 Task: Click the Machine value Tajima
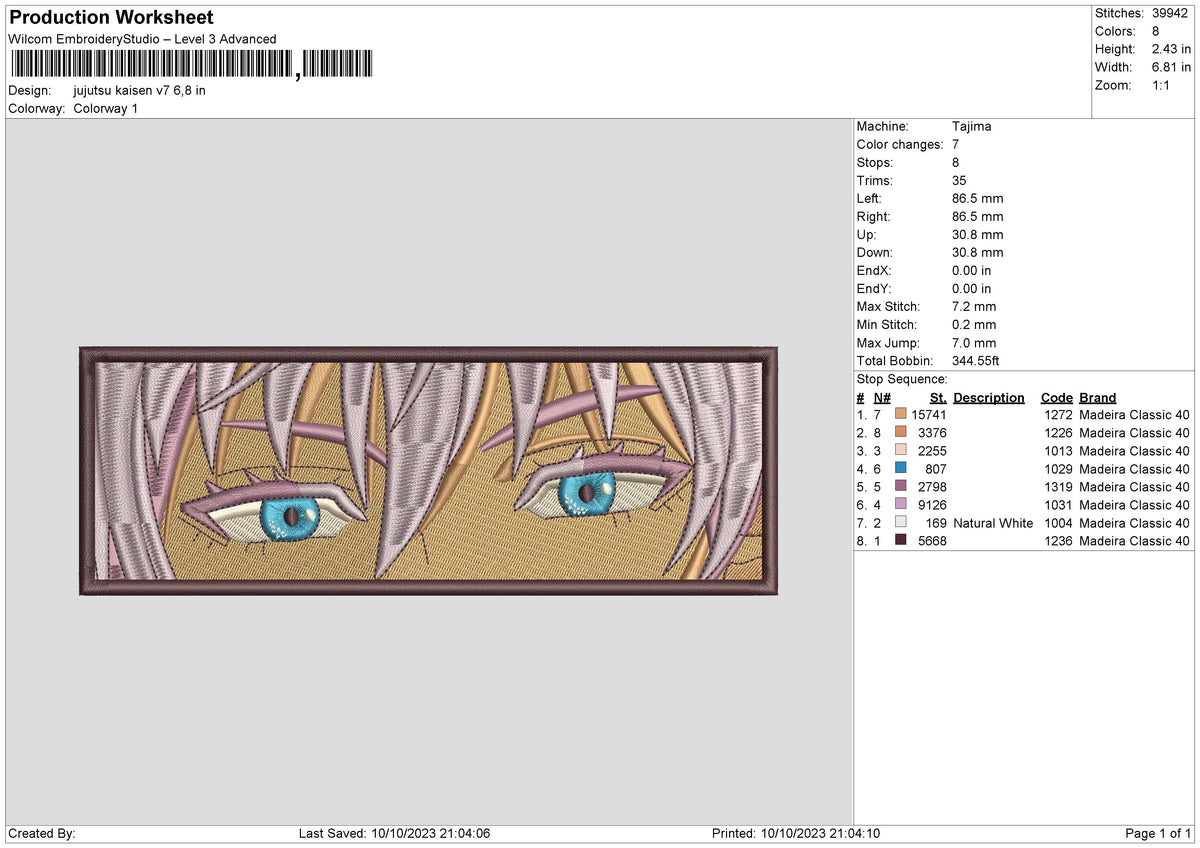coord(972,127)
